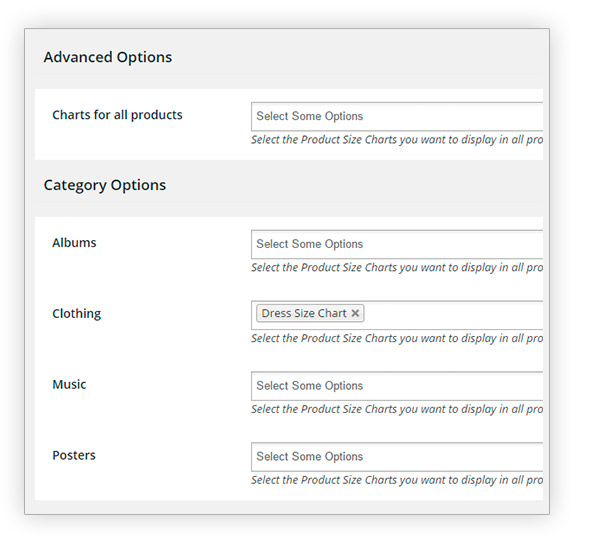This screenshot has width=600, height=547.
Task: Click the Posters category label
Action: click(74, 456)
